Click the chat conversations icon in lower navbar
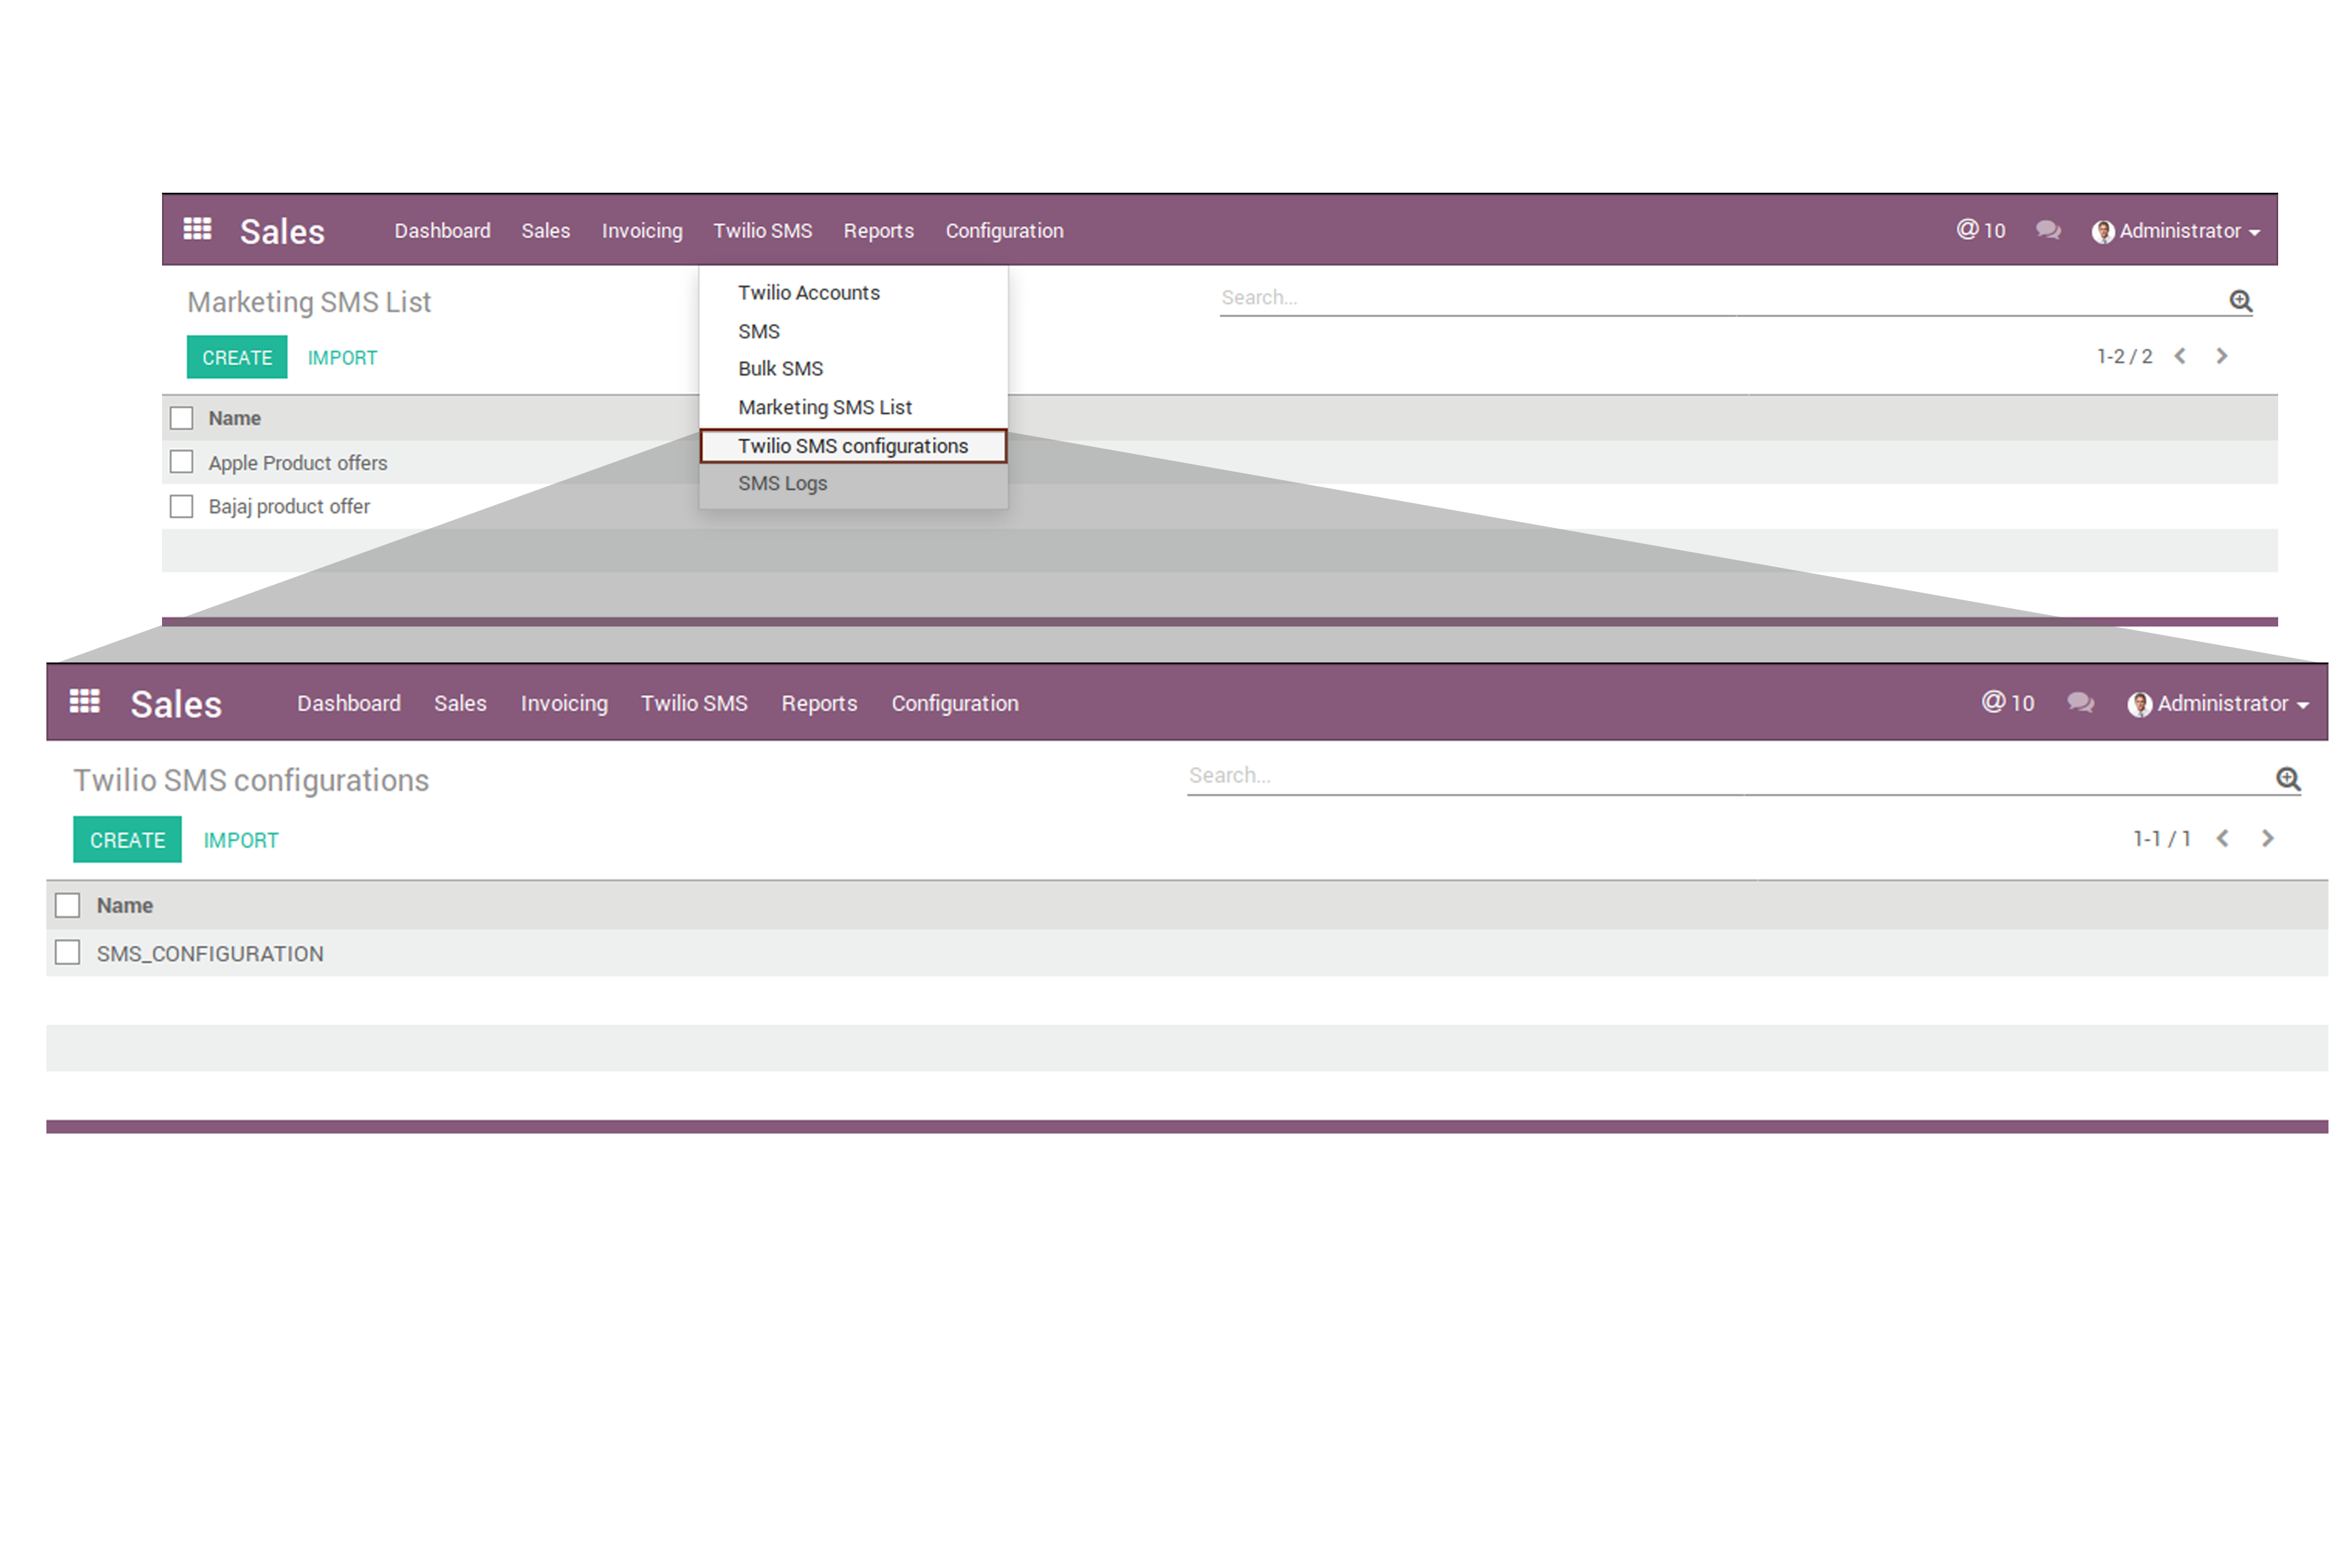The image size is (2352, 1568). pyautogui.click(x=2080, y=702)
